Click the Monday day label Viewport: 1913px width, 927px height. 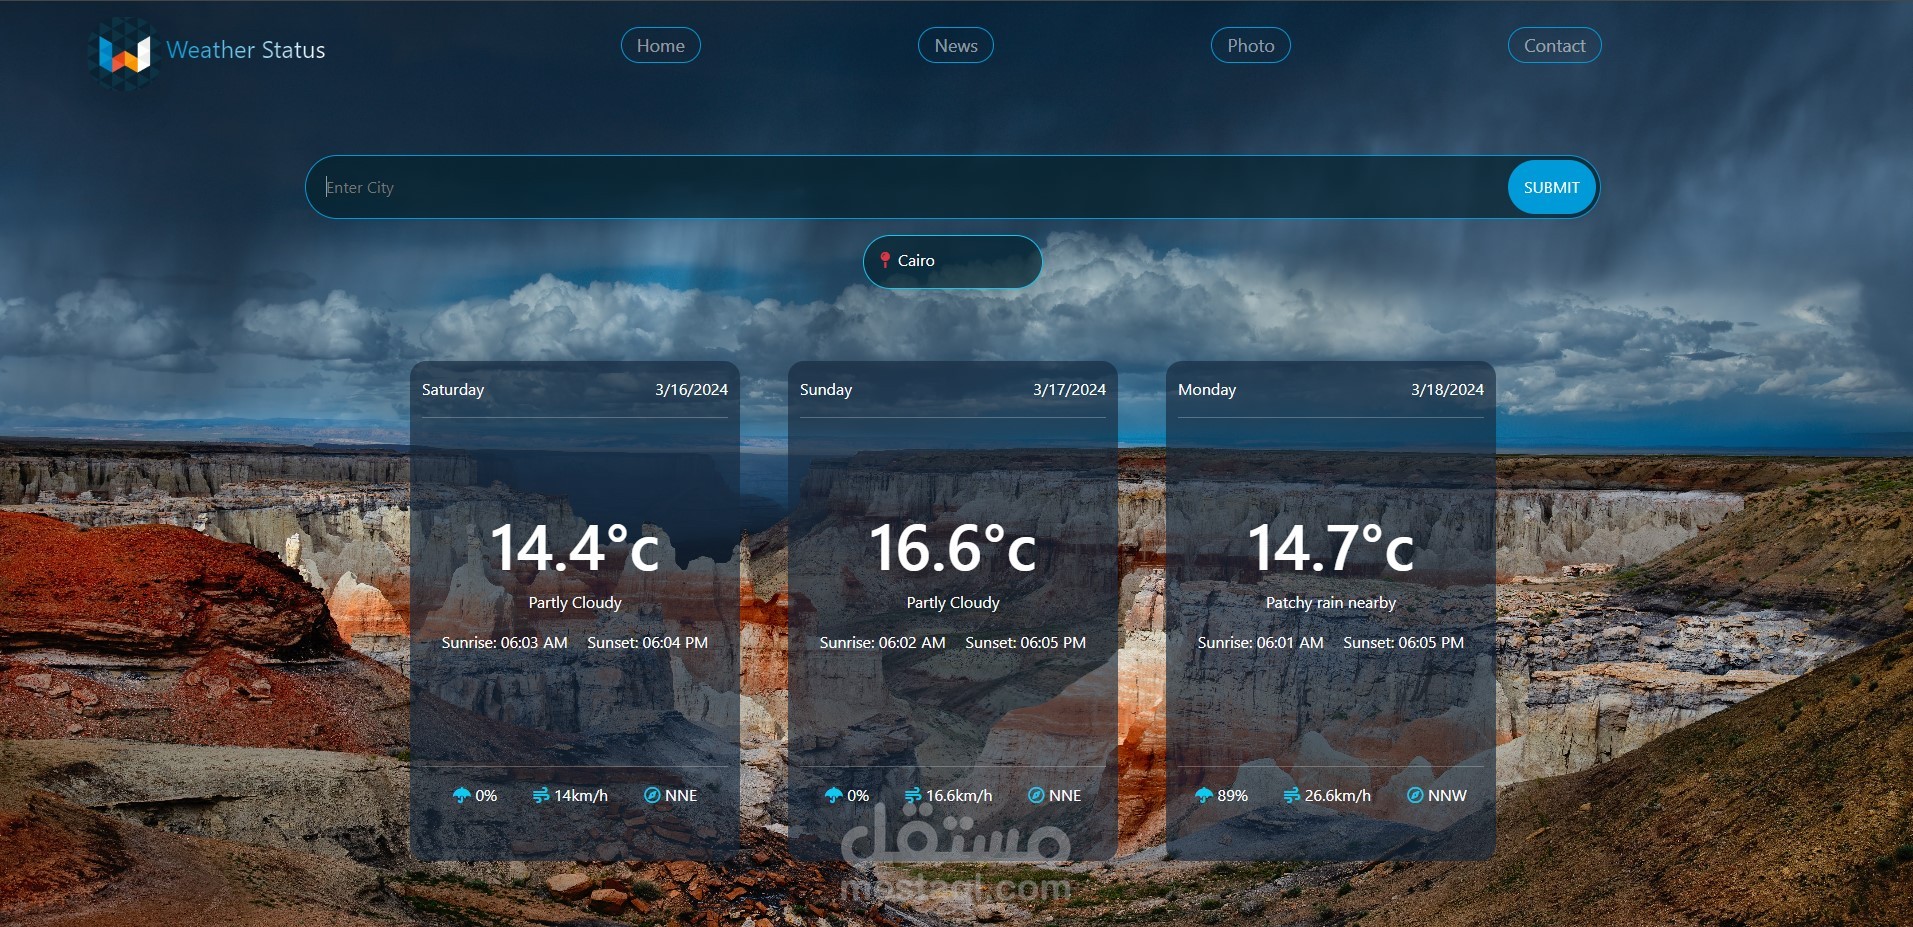coord(1207,389)
